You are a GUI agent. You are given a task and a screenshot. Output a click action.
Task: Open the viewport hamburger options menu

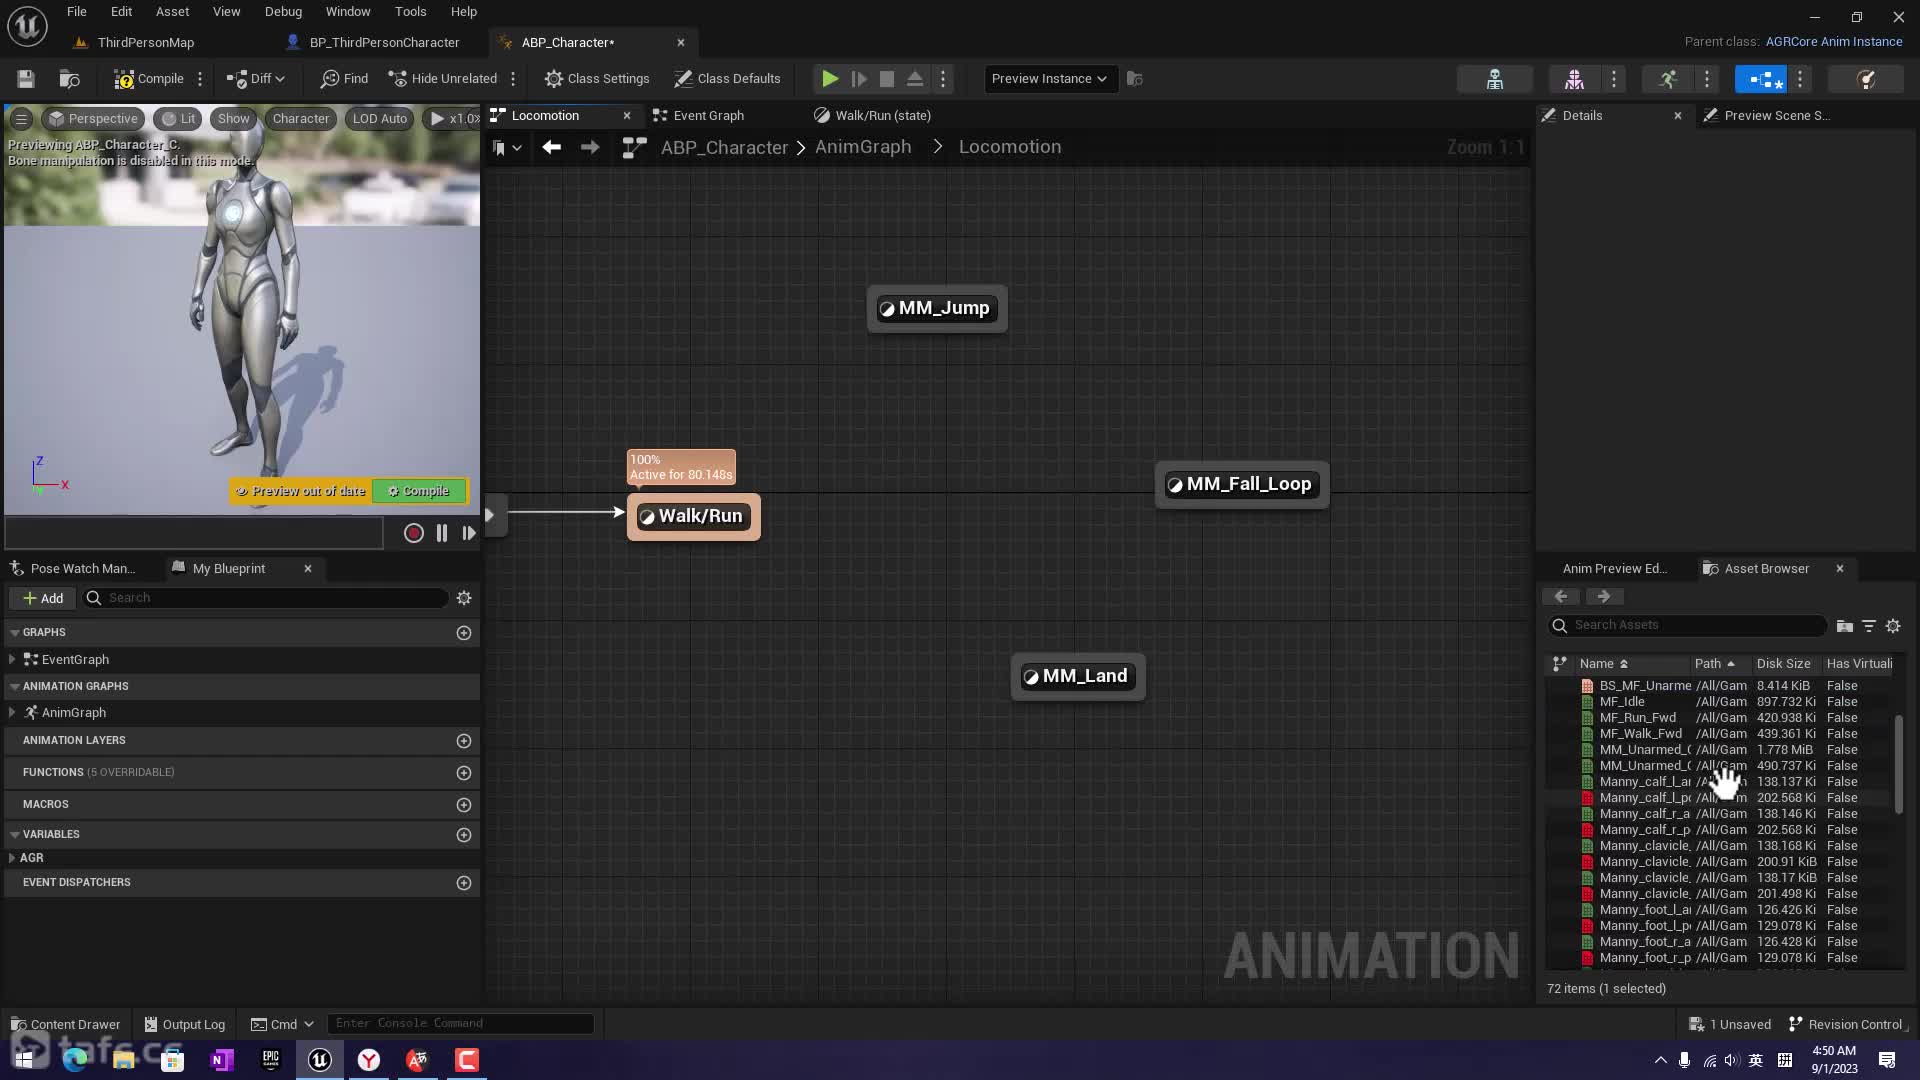(x=20, y=119)
